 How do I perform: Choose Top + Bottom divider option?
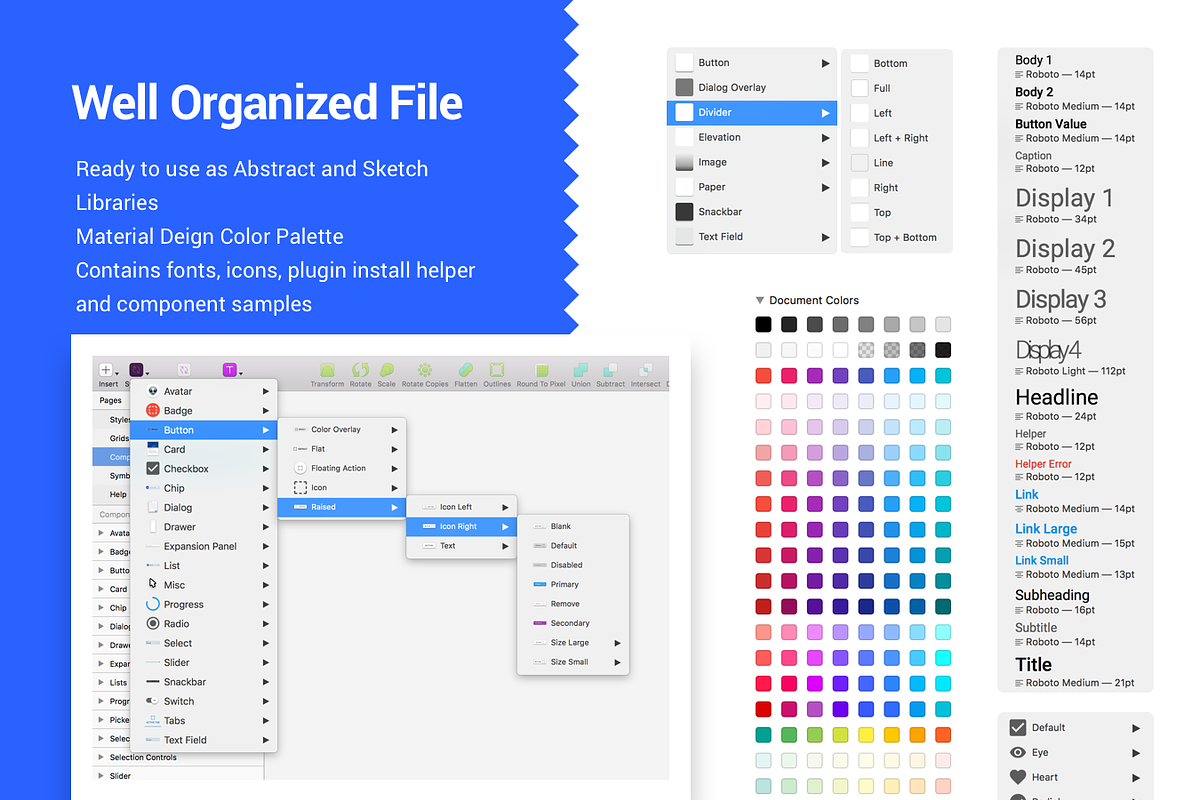click(x=897, y=237)
